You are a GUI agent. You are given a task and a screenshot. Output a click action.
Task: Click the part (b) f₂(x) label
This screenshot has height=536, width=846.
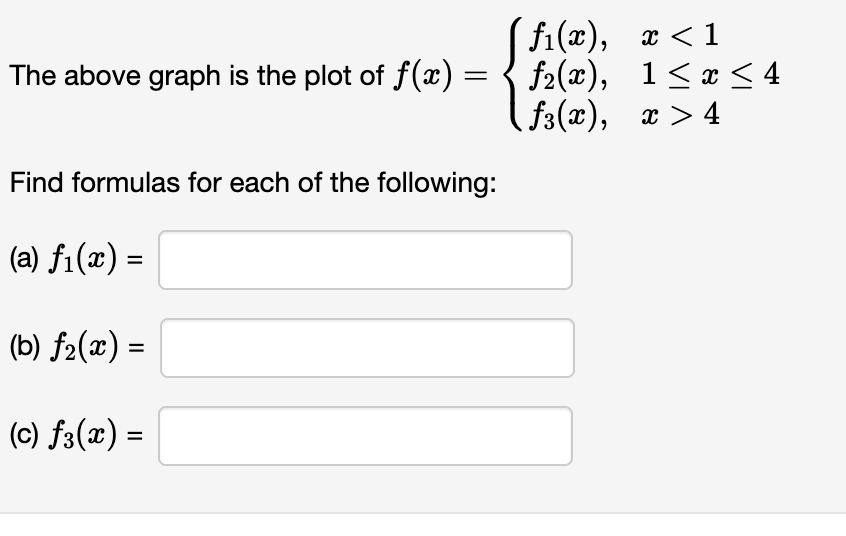64,347
